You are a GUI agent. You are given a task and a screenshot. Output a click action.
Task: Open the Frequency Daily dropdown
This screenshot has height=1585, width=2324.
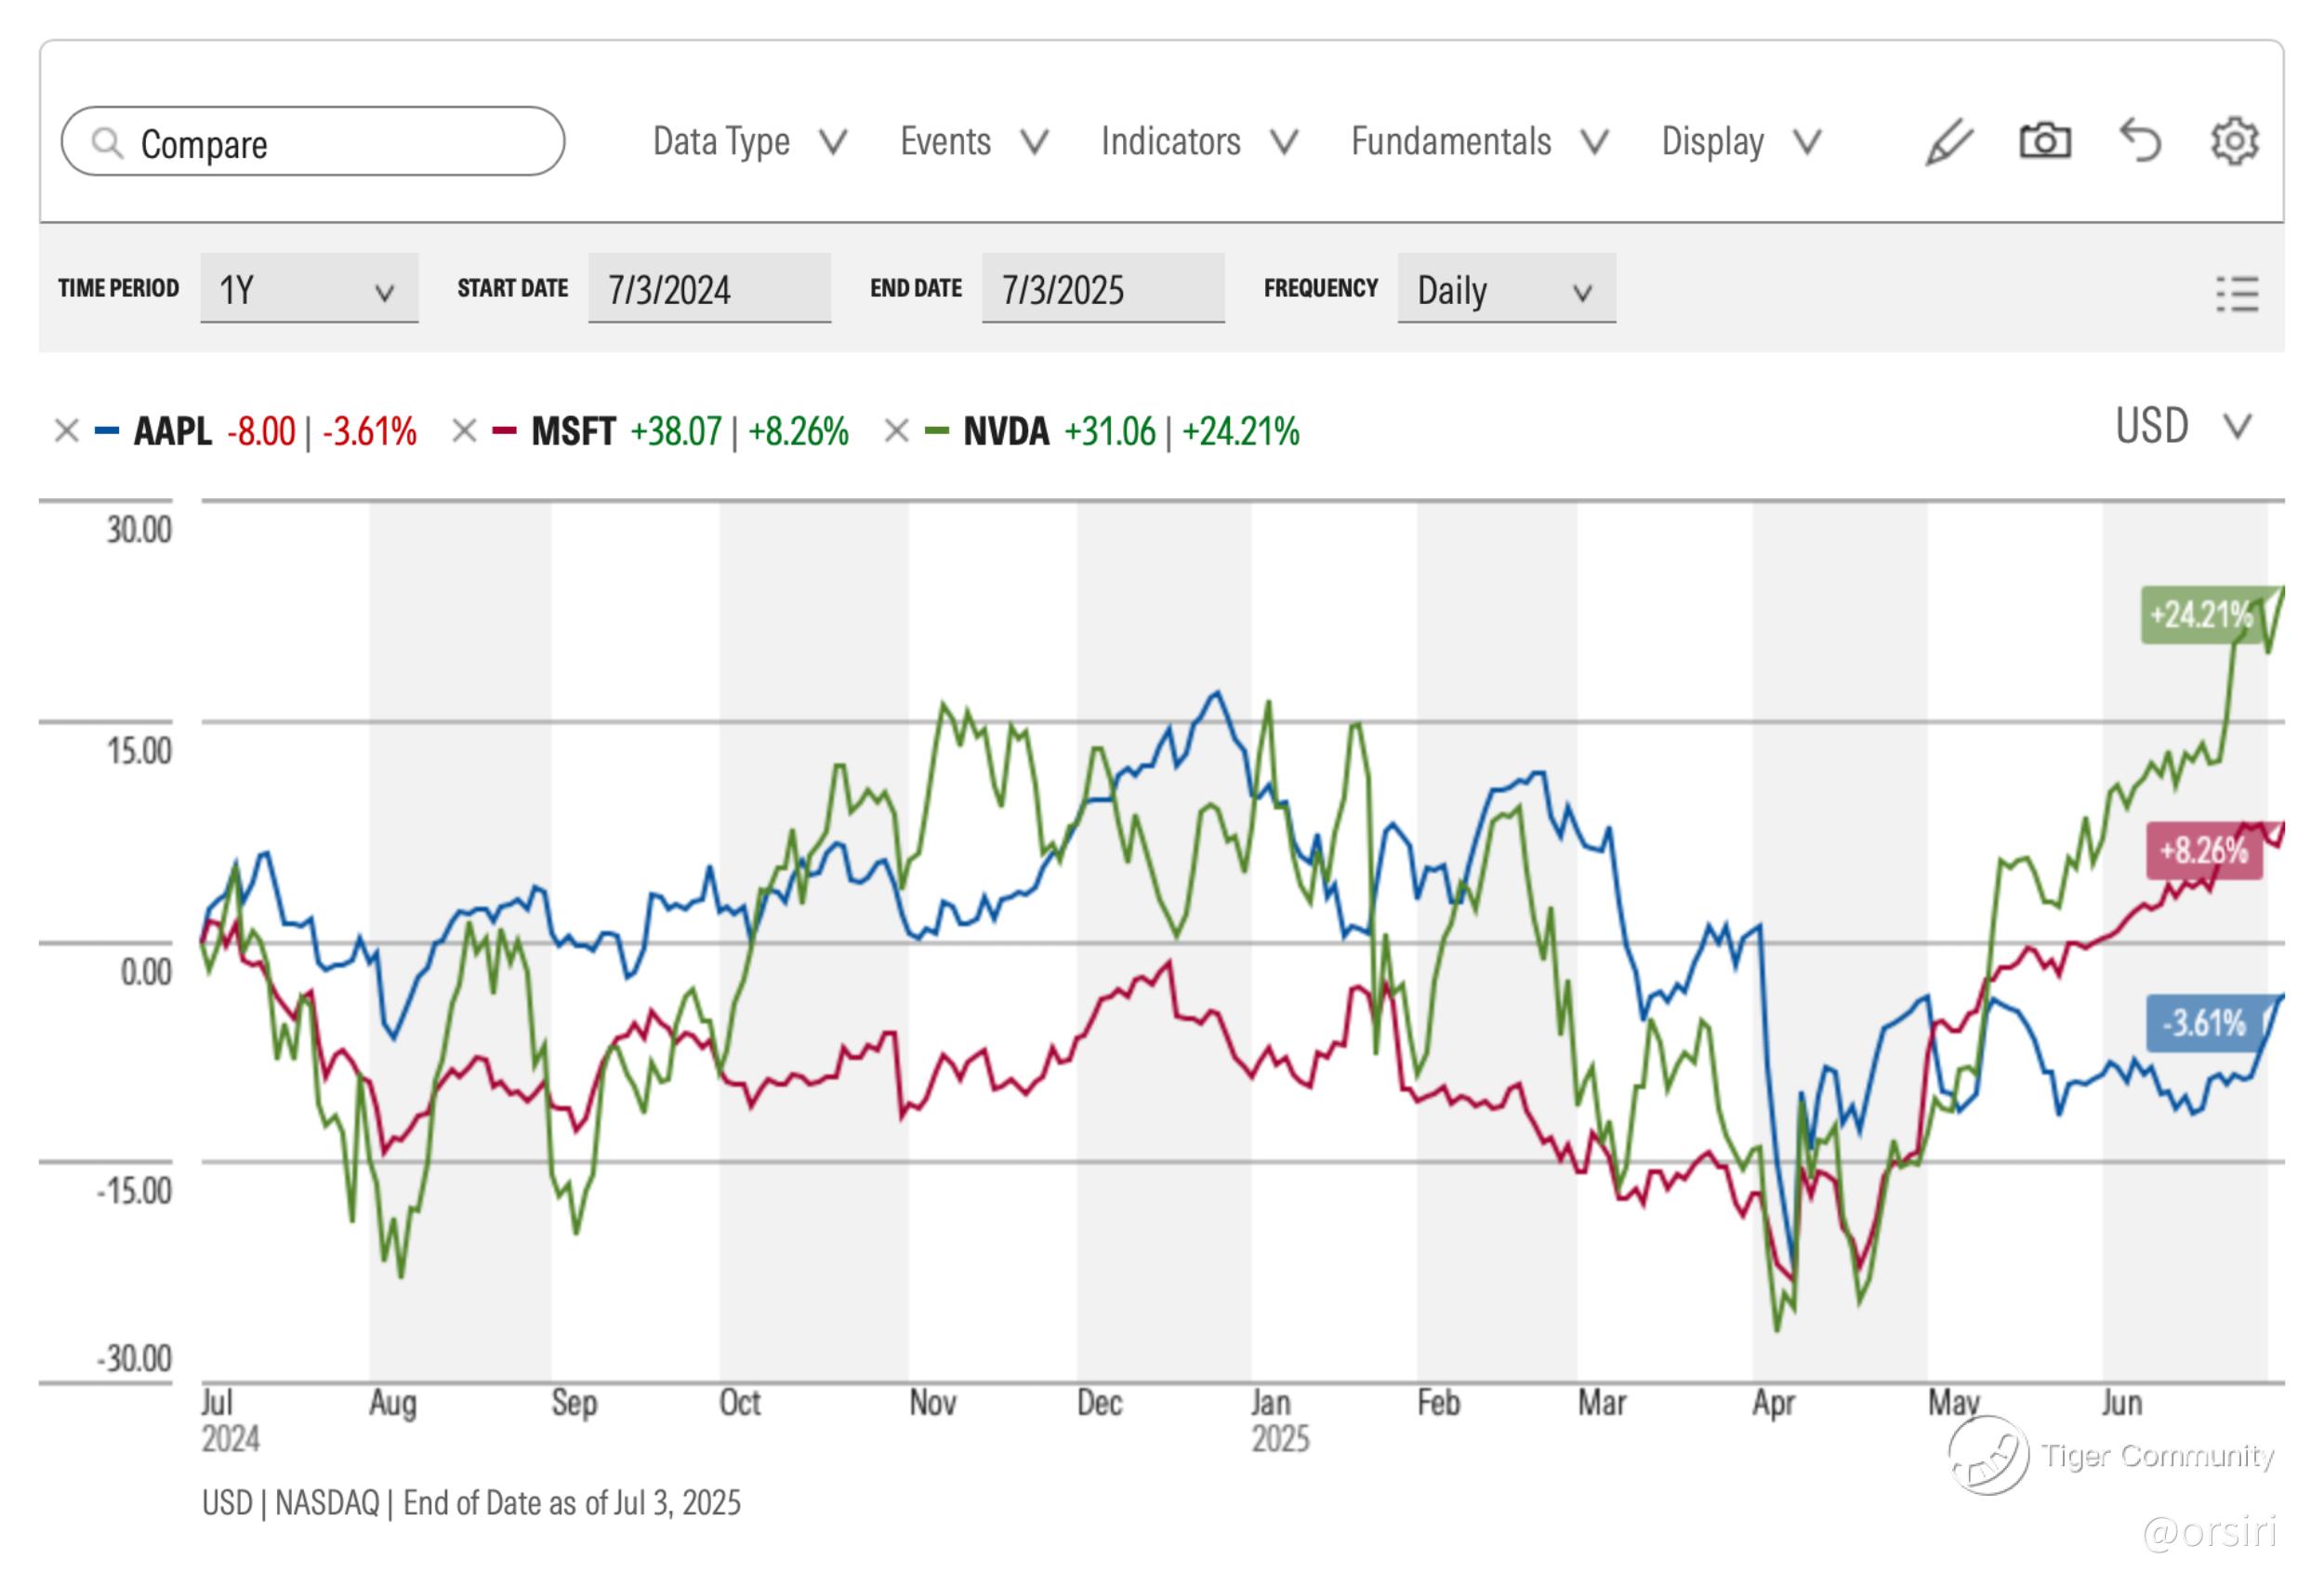1505,290
